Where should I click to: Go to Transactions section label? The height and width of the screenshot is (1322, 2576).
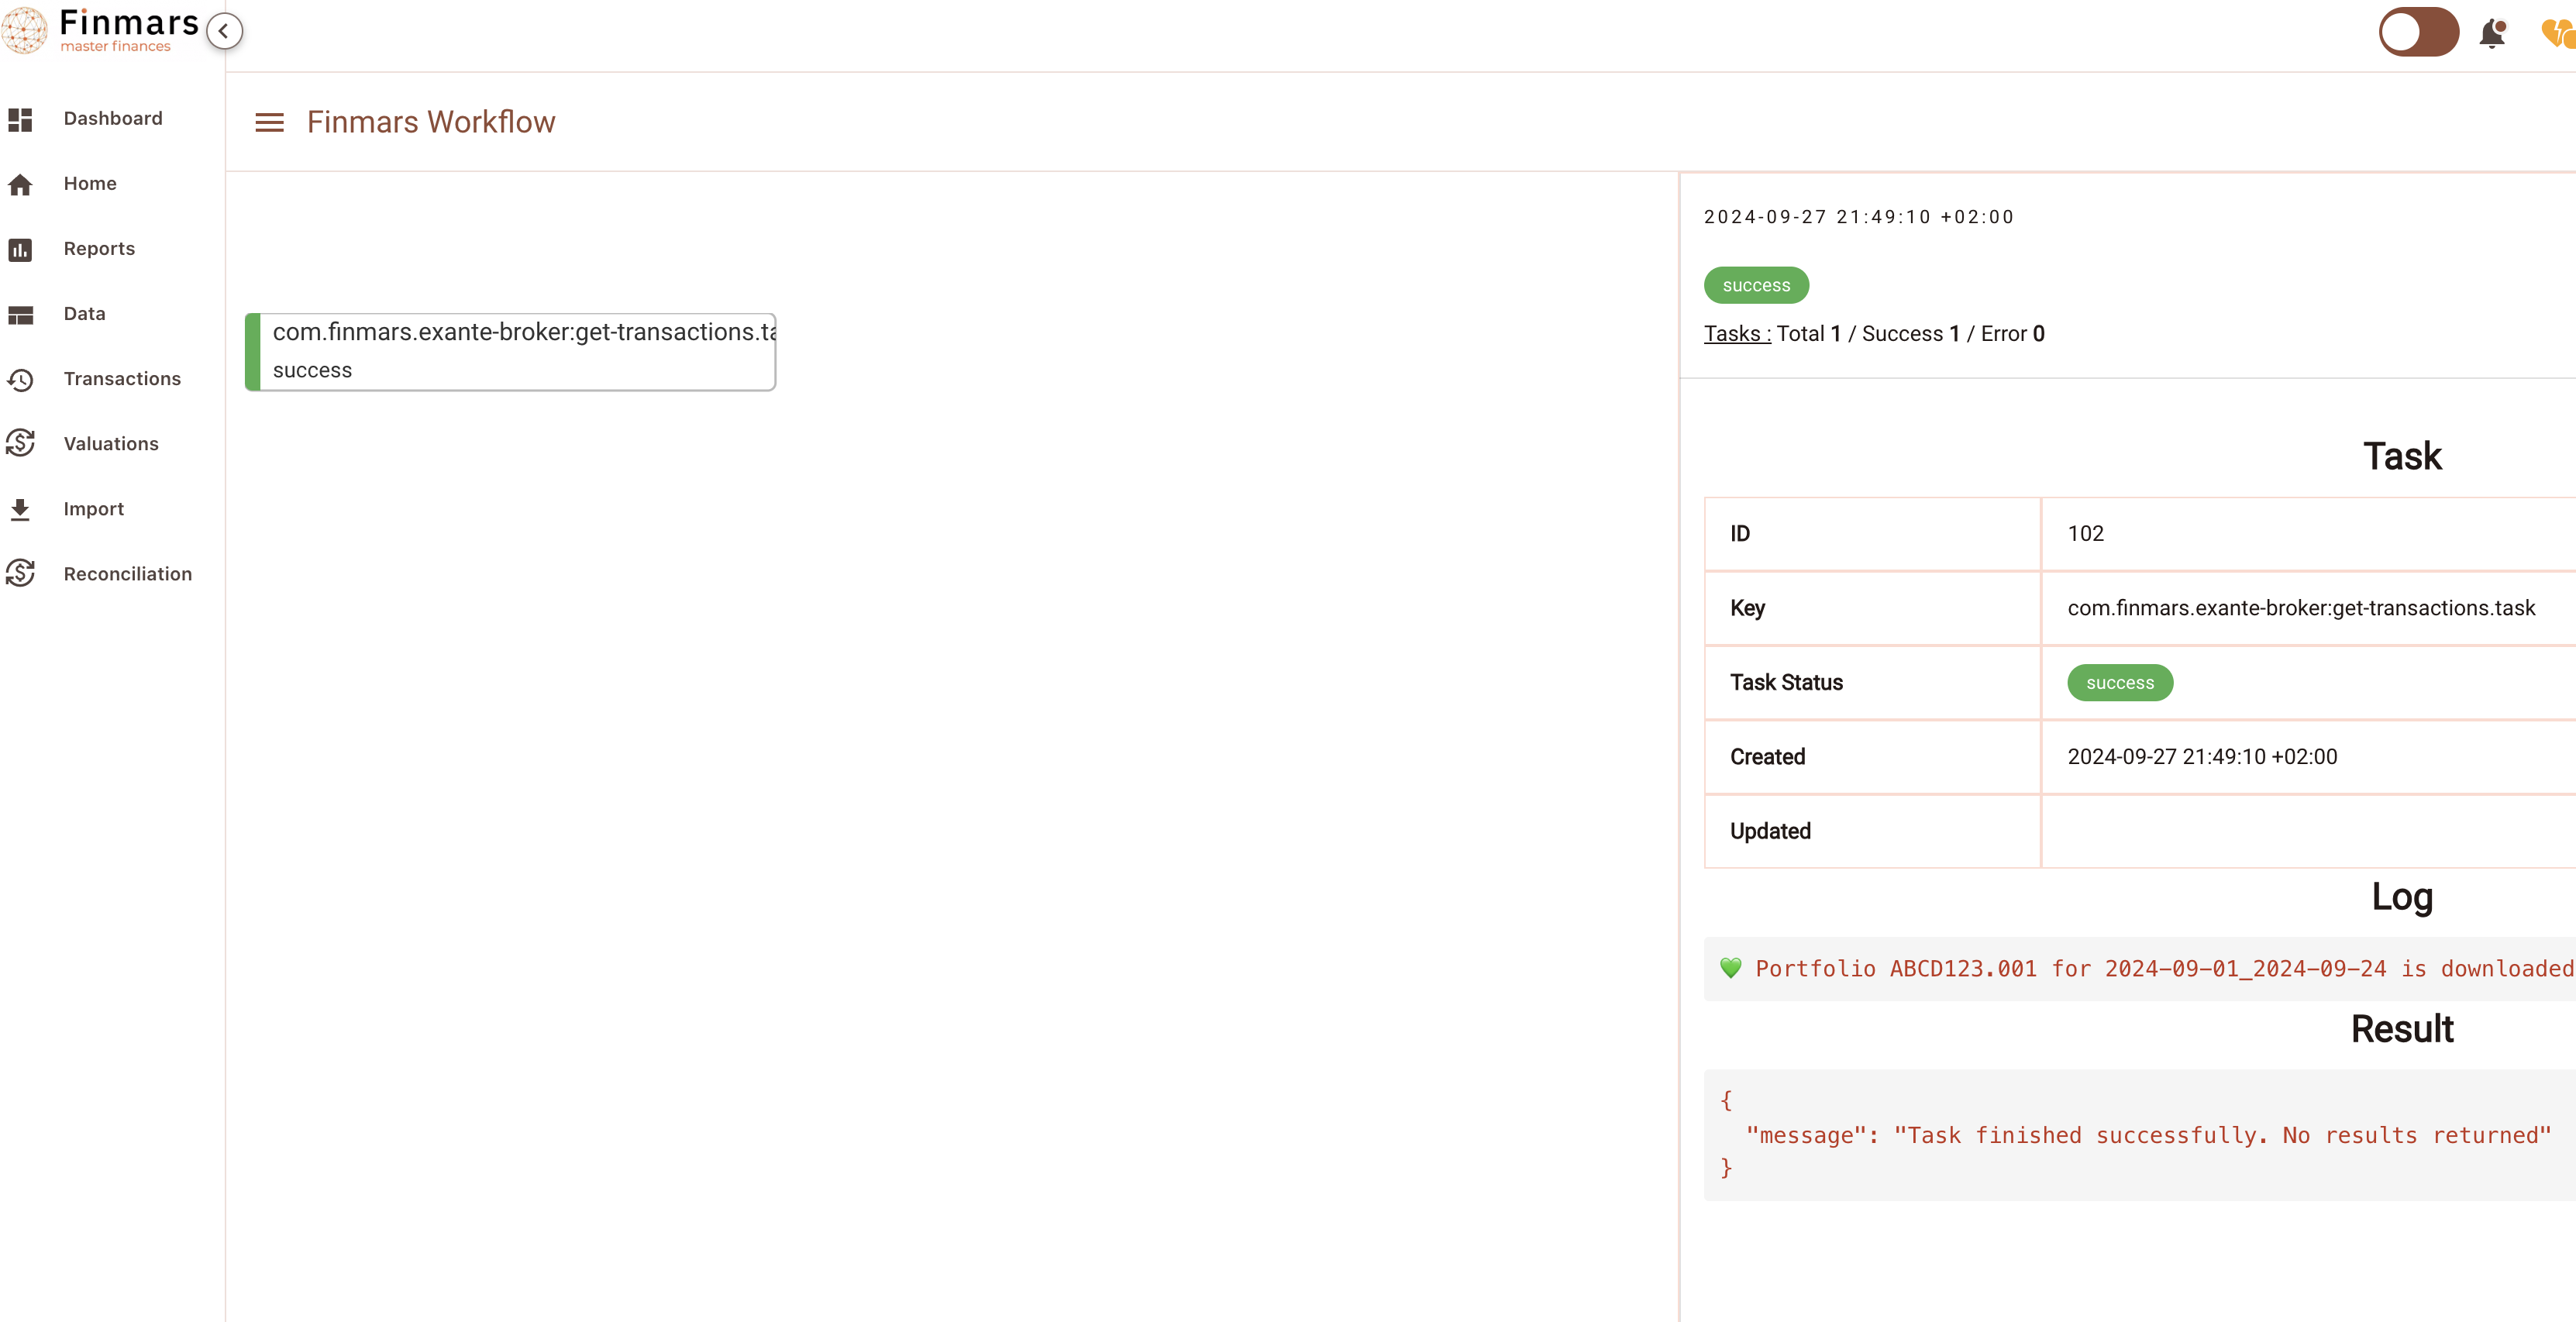point(122,379)
